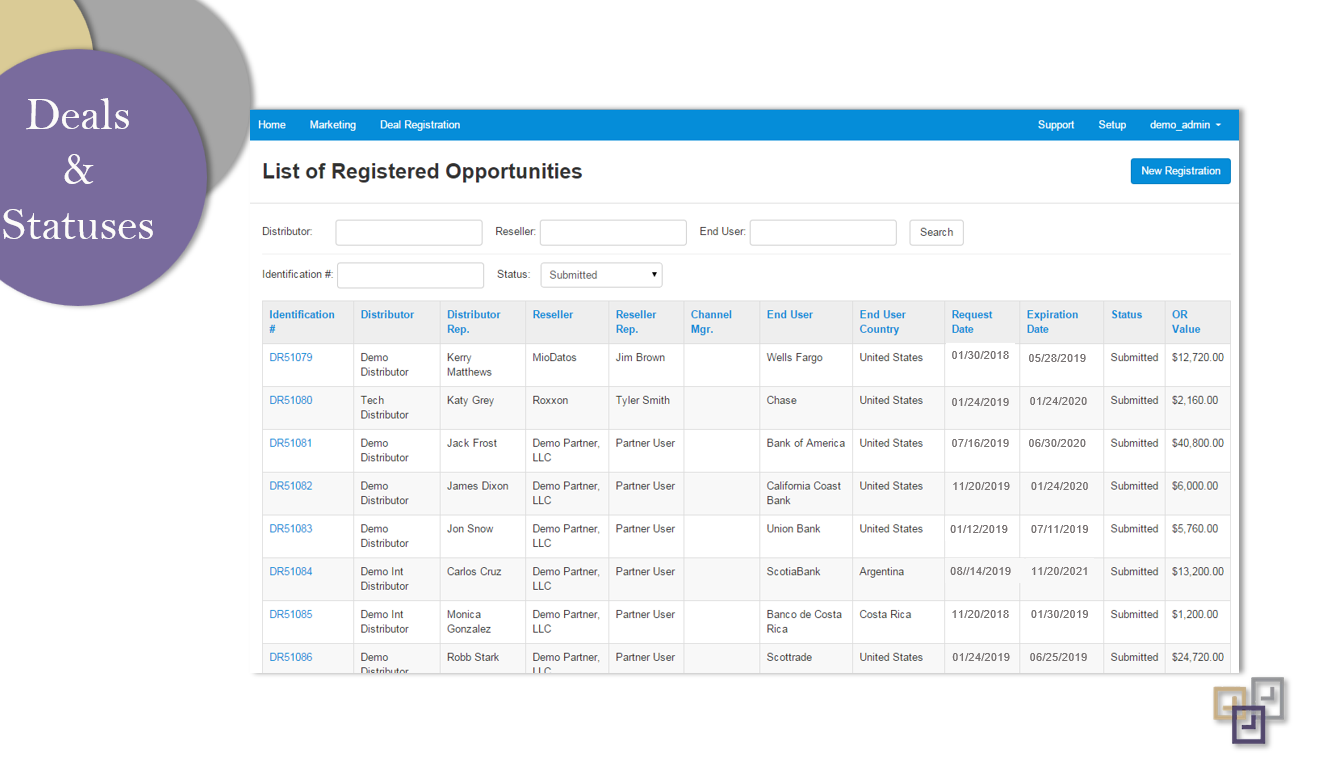Screen dimensions: 1337x770
Task: Click the End User search field
Action: [823, 232]
